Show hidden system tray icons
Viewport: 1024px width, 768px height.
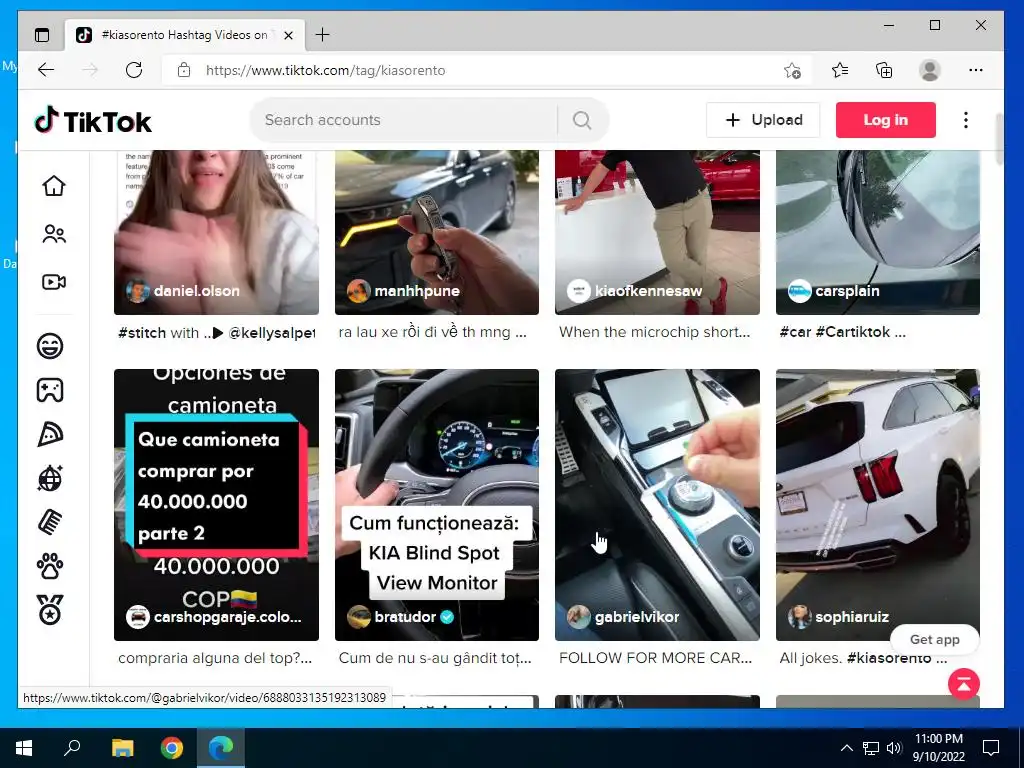(846, 748)
